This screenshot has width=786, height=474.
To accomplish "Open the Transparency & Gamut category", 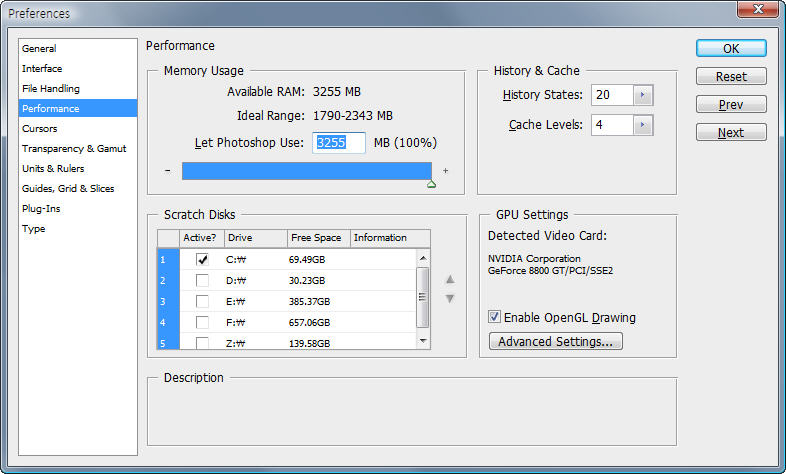I will [74, 148].
